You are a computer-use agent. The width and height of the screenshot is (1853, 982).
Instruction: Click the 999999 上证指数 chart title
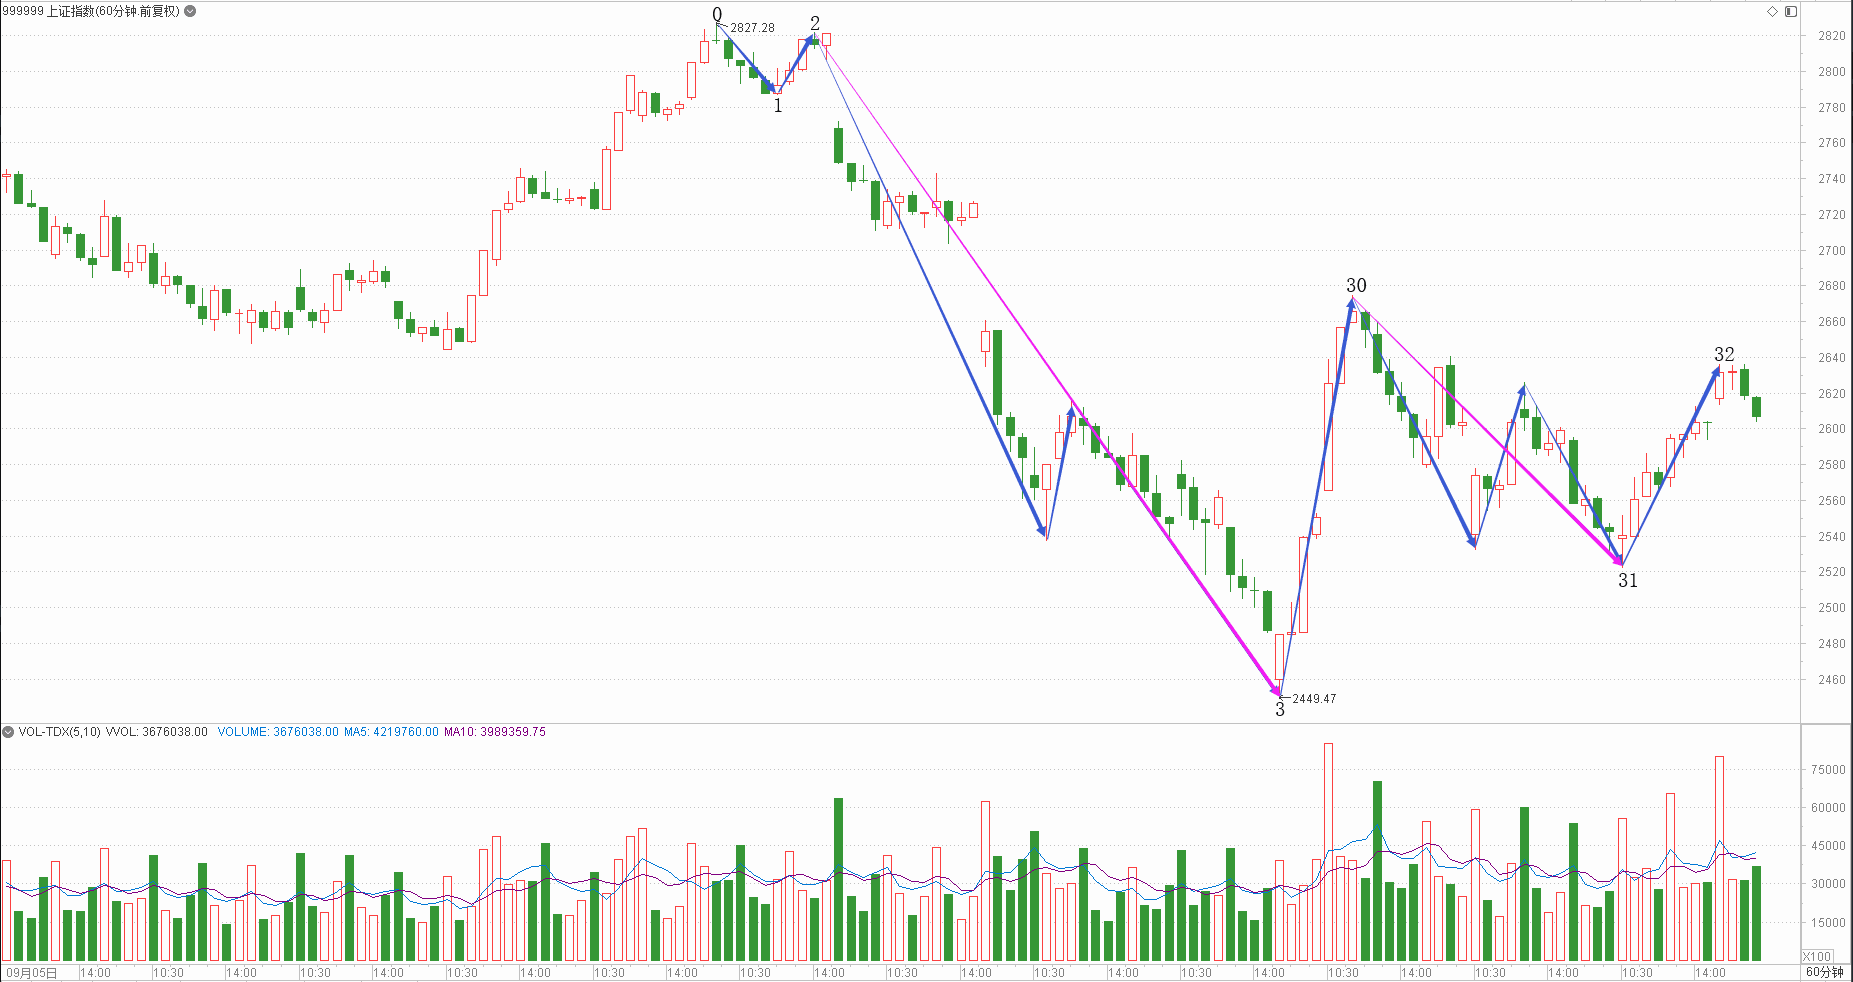click(91, 11)
